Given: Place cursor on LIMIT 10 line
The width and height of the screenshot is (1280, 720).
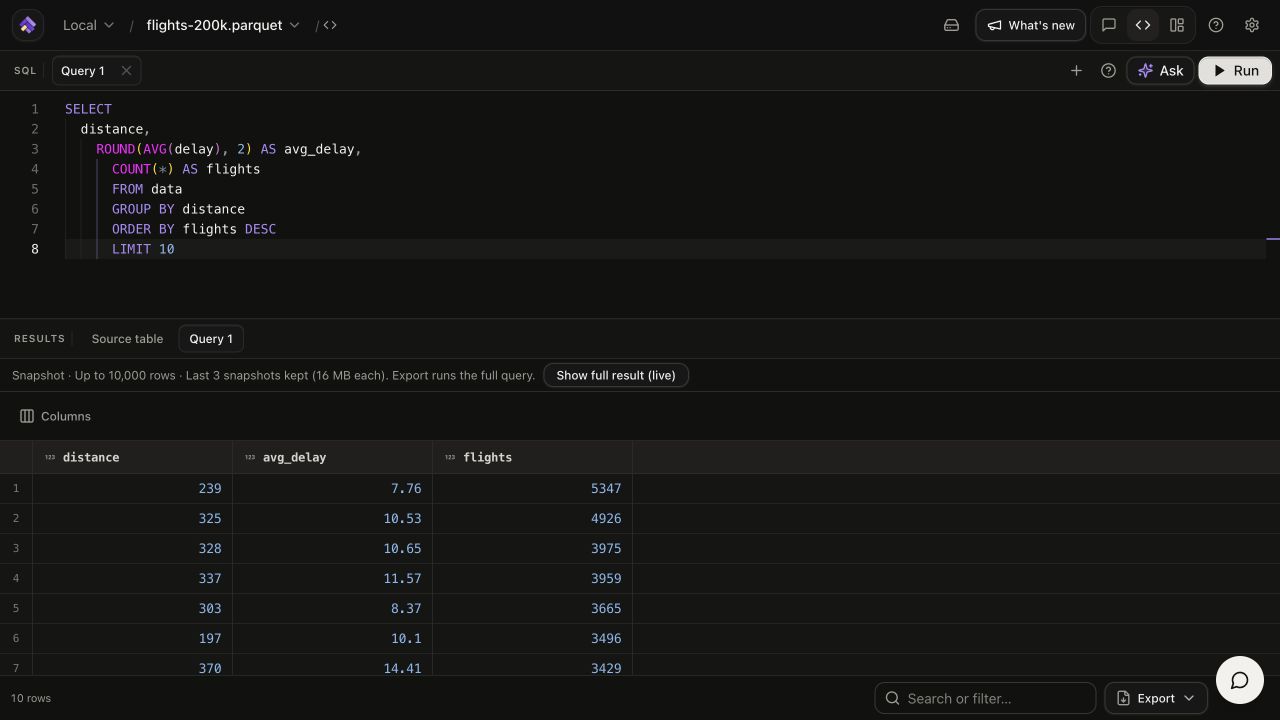Looking at the screenshot, I should pos(143,249).
